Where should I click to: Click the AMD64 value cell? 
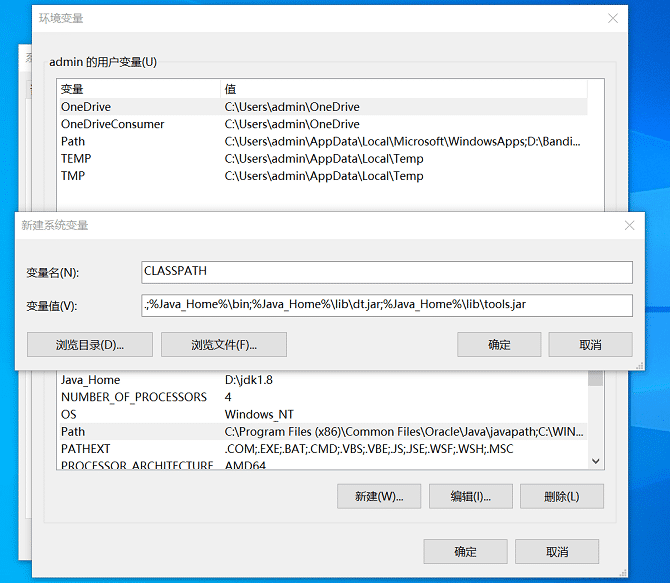[245, 465]
